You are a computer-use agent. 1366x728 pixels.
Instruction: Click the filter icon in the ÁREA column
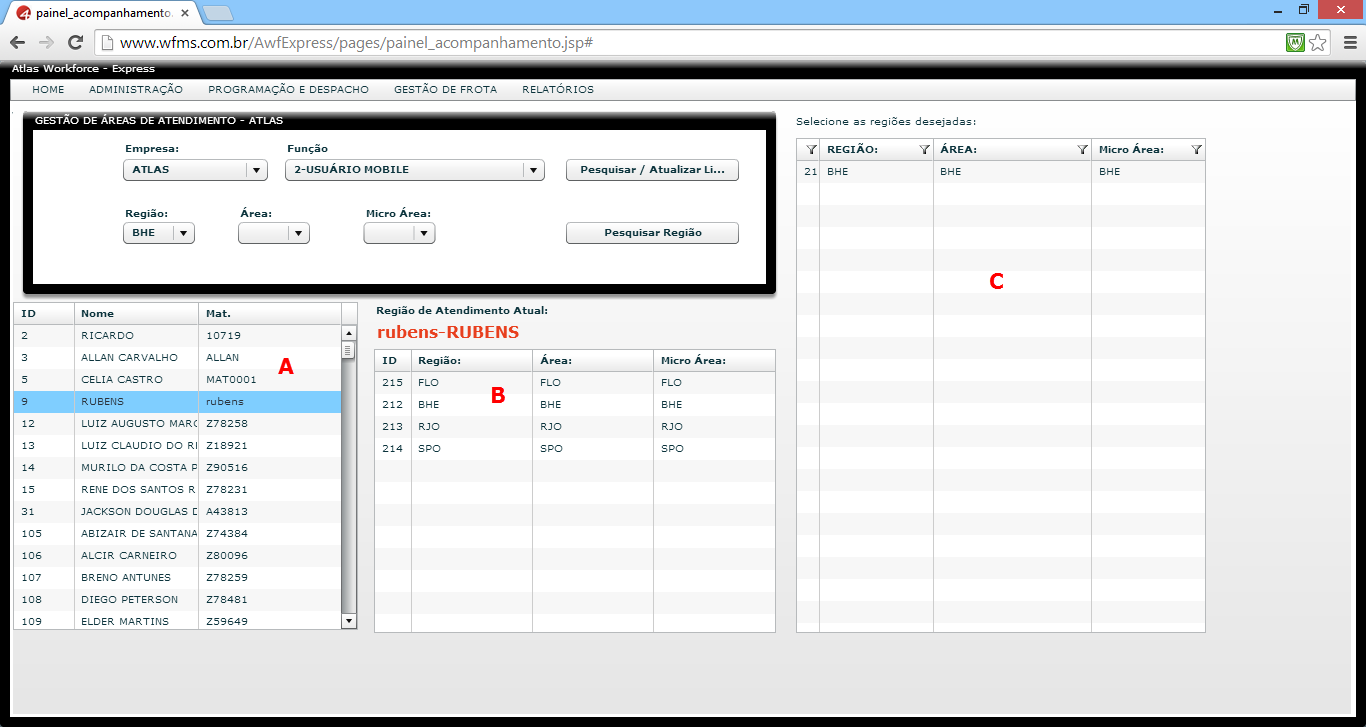click(x=1082, y=149)
